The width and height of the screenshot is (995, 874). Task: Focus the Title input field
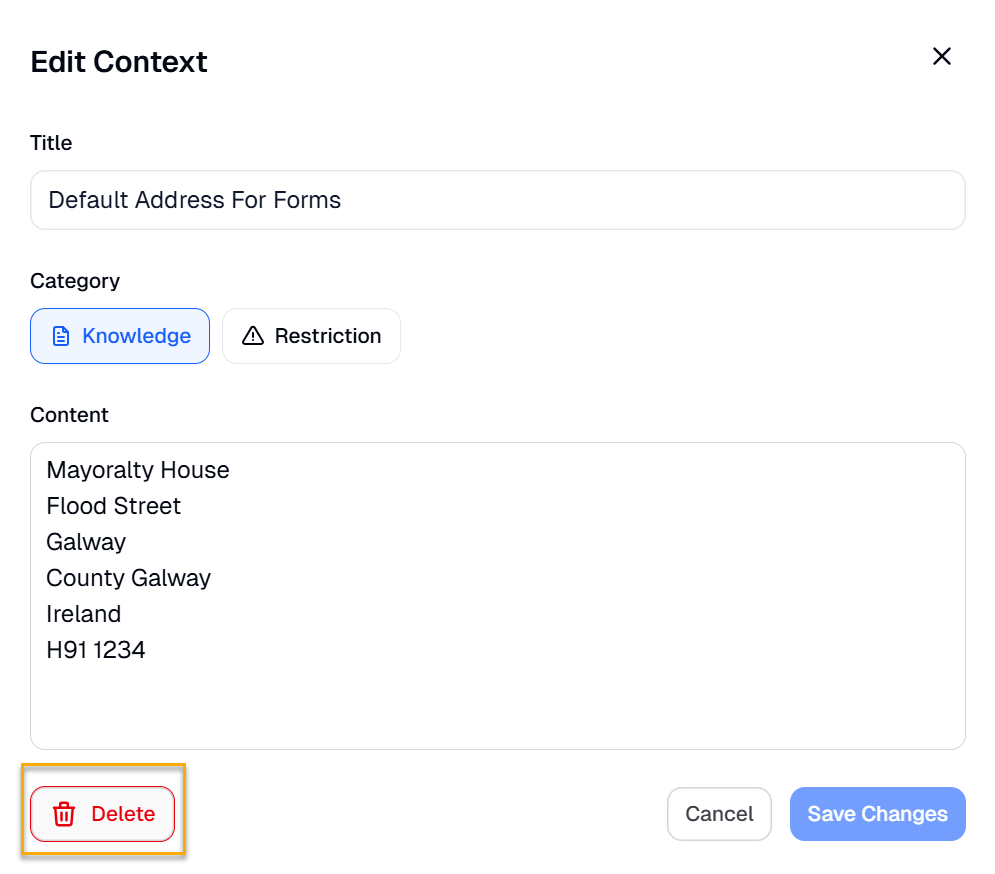[497, 200]
